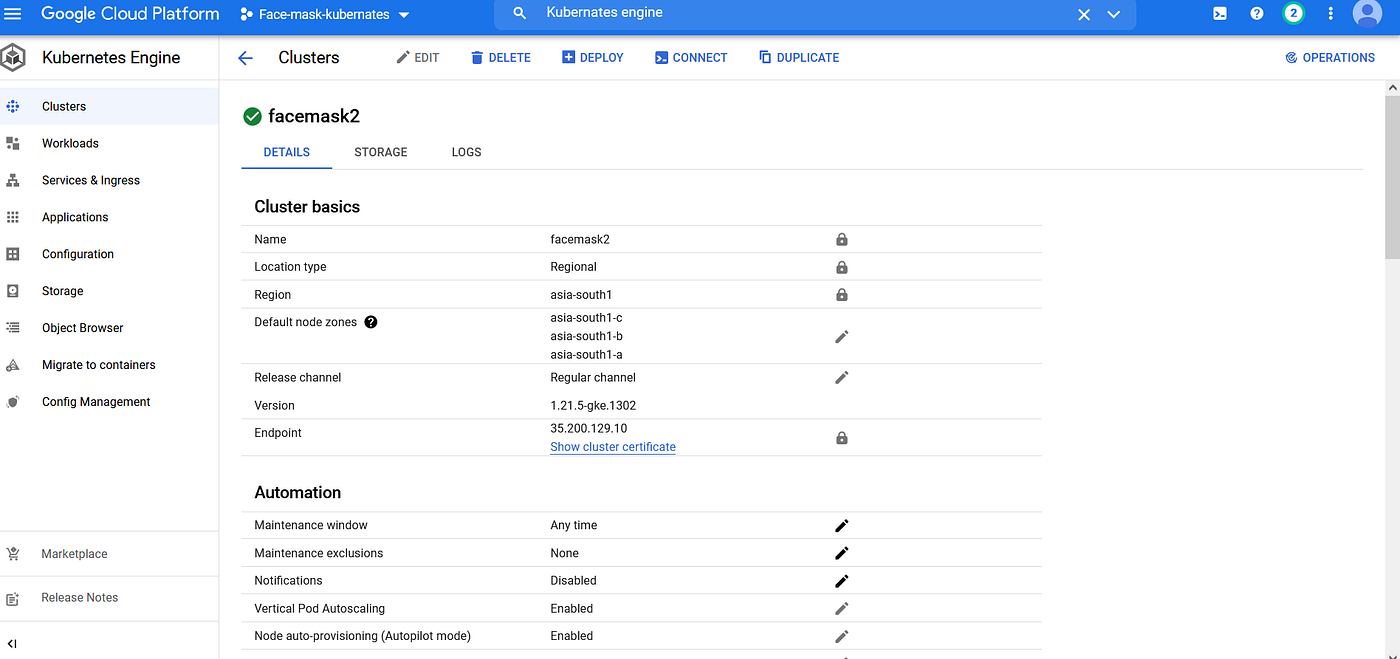
Task: Click the Regional location type value
Action: (573, 267)
